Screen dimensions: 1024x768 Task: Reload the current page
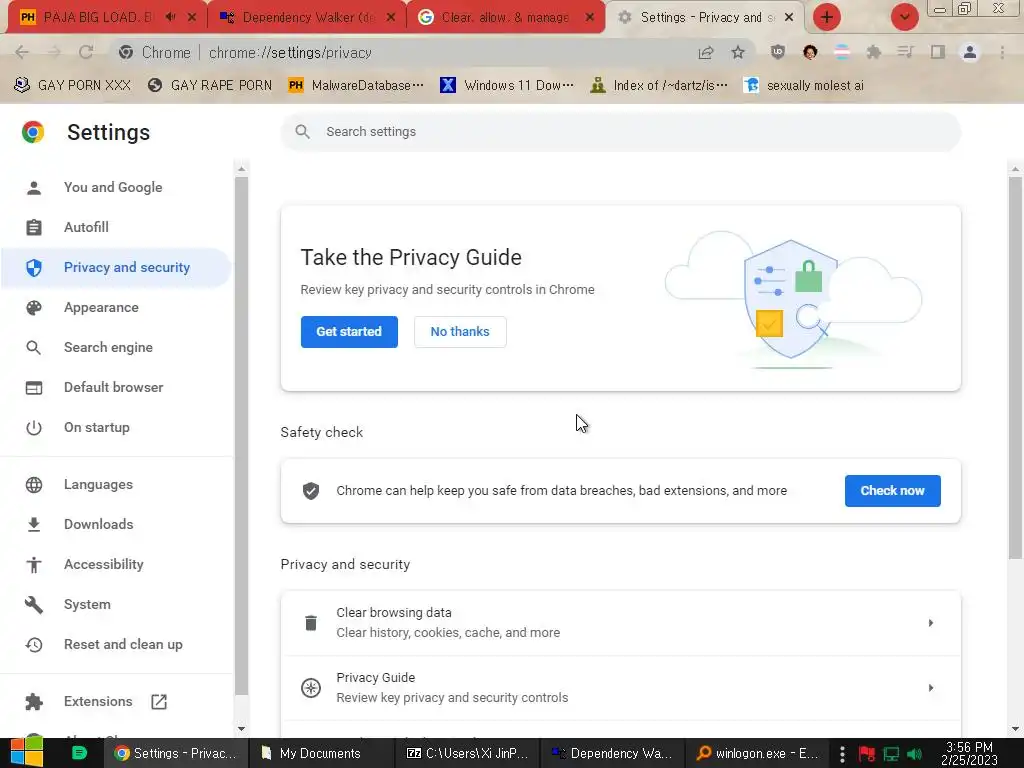tap(86, 52)
